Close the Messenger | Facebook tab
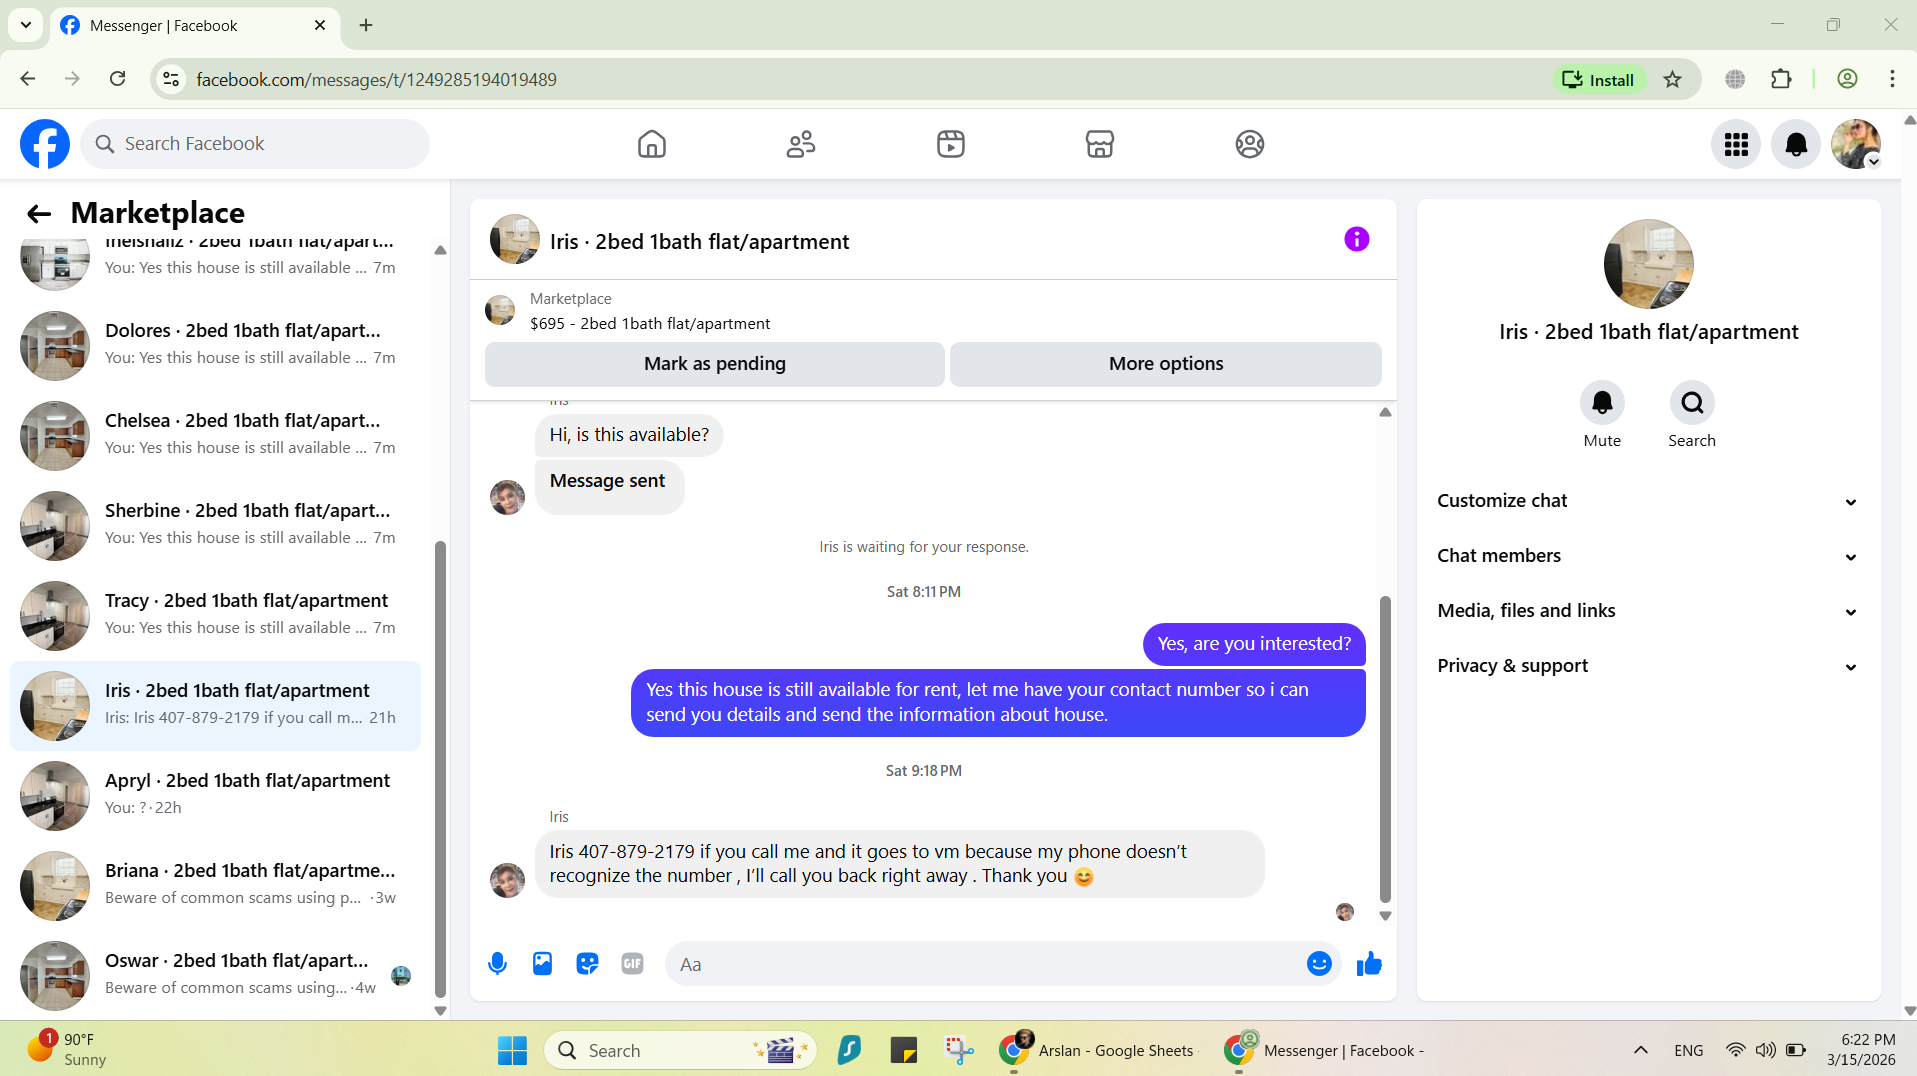This screenshot has width=1917, height=1076. tap(320, 25)
